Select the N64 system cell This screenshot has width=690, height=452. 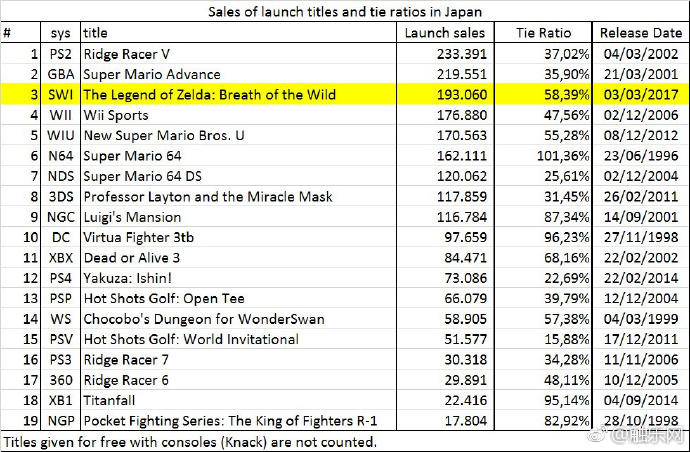pyautogui.click(x=61, y=155)
